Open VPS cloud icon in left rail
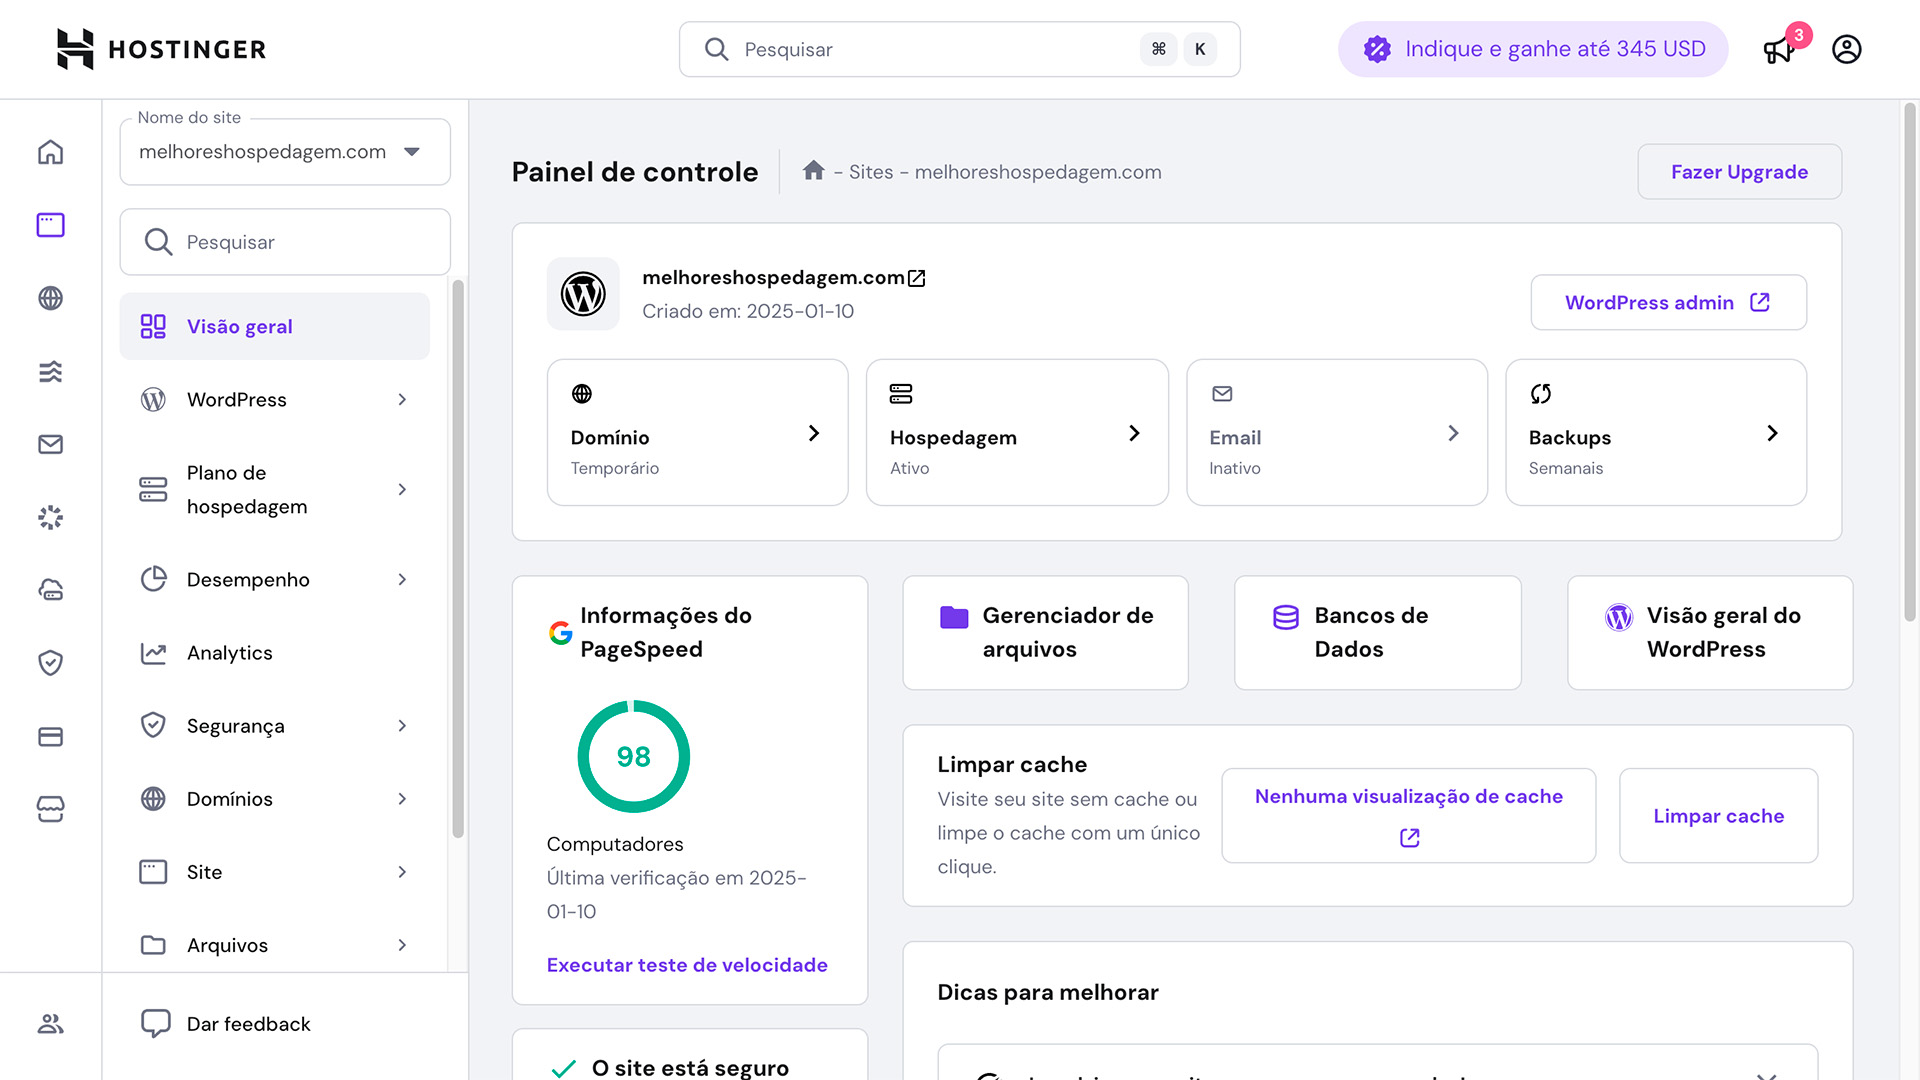This screenshot has width=1920, height=1080. pyautogui.click(x=50, y=590)
